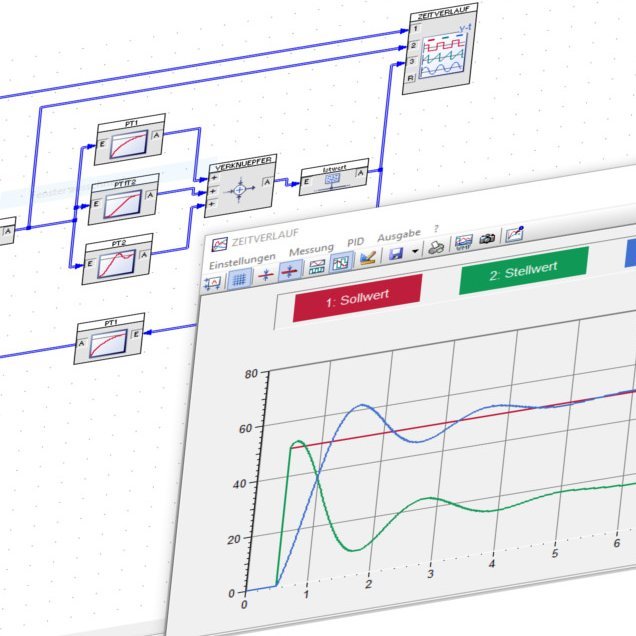Screen dimensions: 636x636
Task: Toggle the grid display button
Action: coord(239,278)
